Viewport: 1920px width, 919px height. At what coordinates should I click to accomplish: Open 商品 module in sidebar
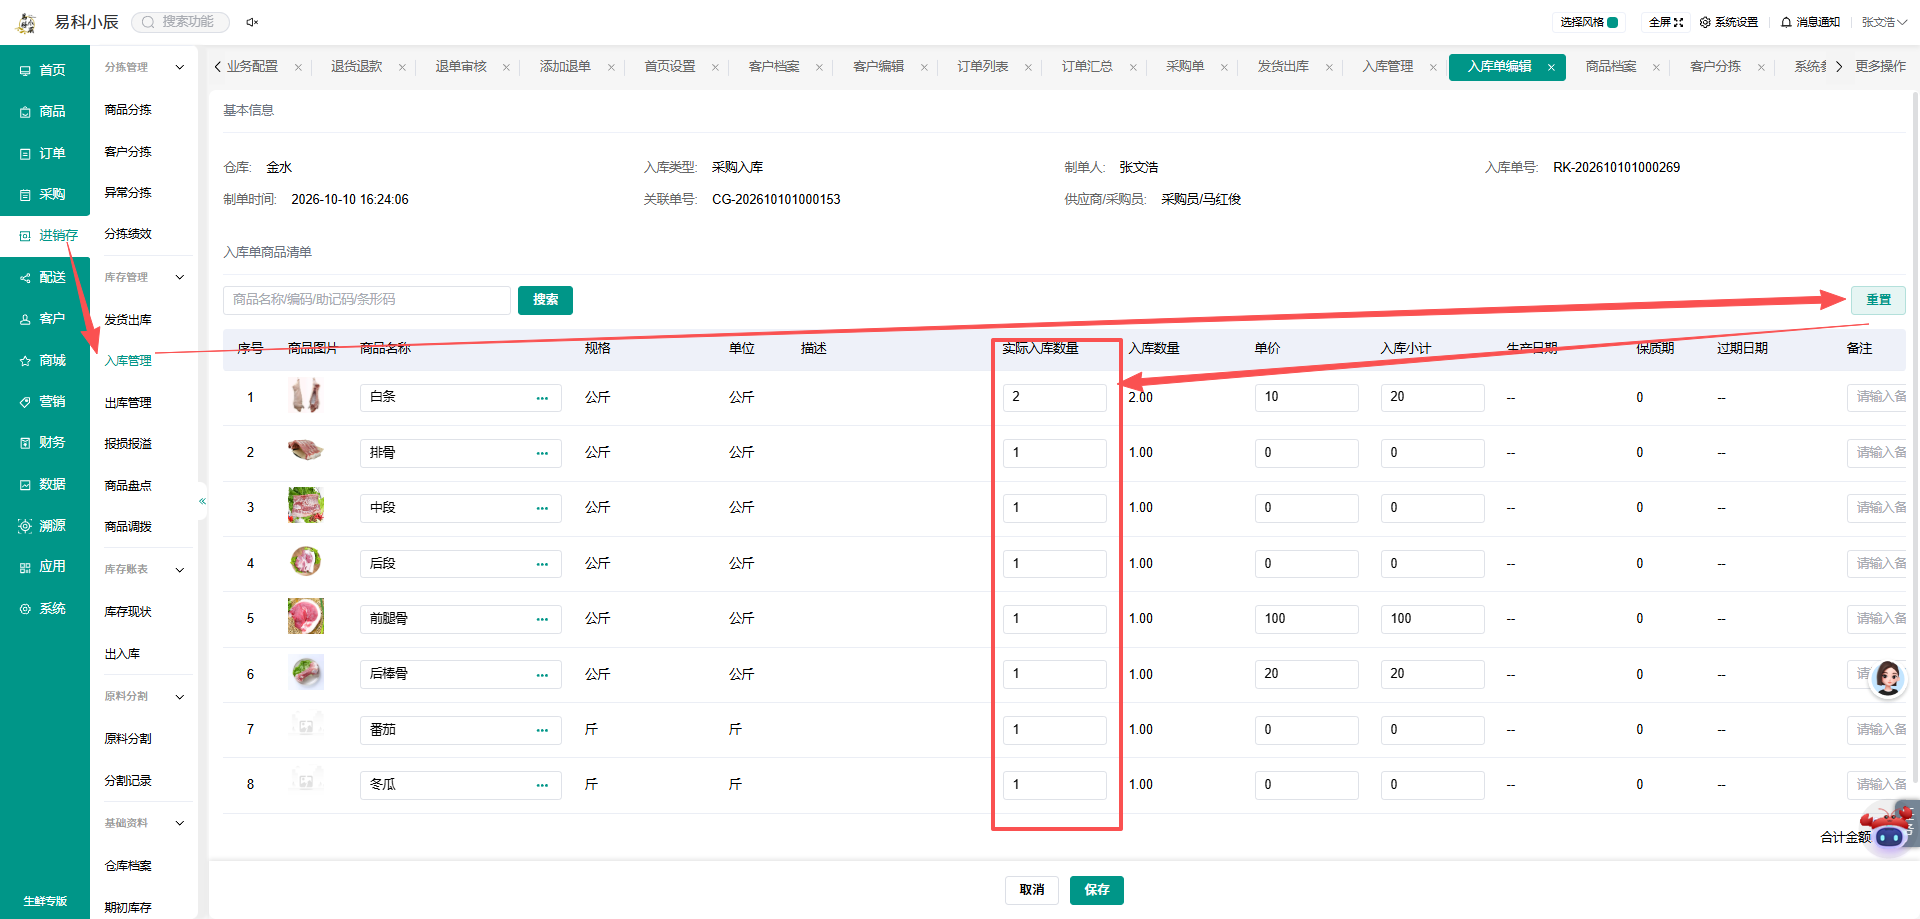tap(44, 111)
